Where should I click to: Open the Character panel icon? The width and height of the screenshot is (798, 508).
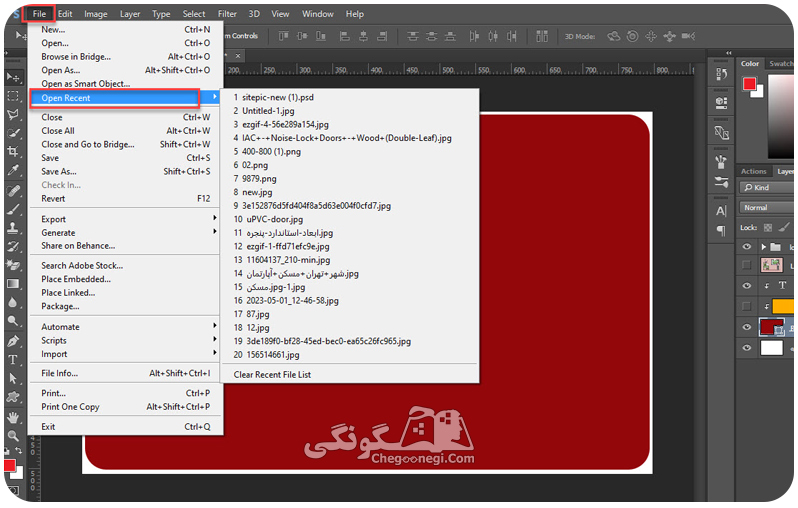pos(721,211)
